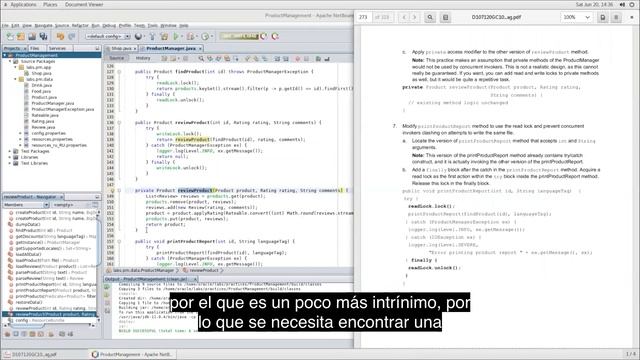Expand the config.properties node
The image size is (640, 360).
pos(21,133)
